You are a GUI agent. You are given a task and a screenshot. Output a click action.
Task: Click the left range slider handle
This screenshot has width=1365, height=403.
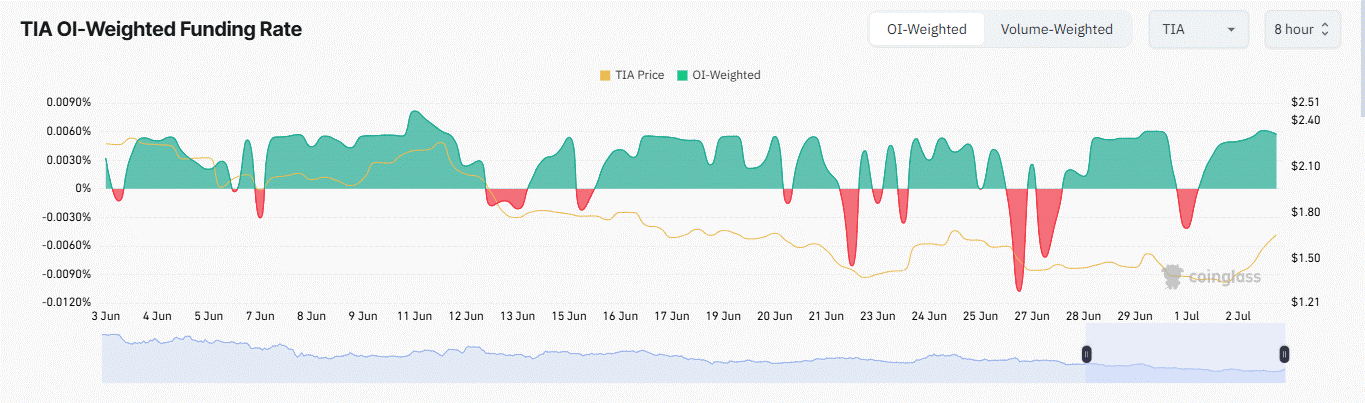coord(1087,354)
